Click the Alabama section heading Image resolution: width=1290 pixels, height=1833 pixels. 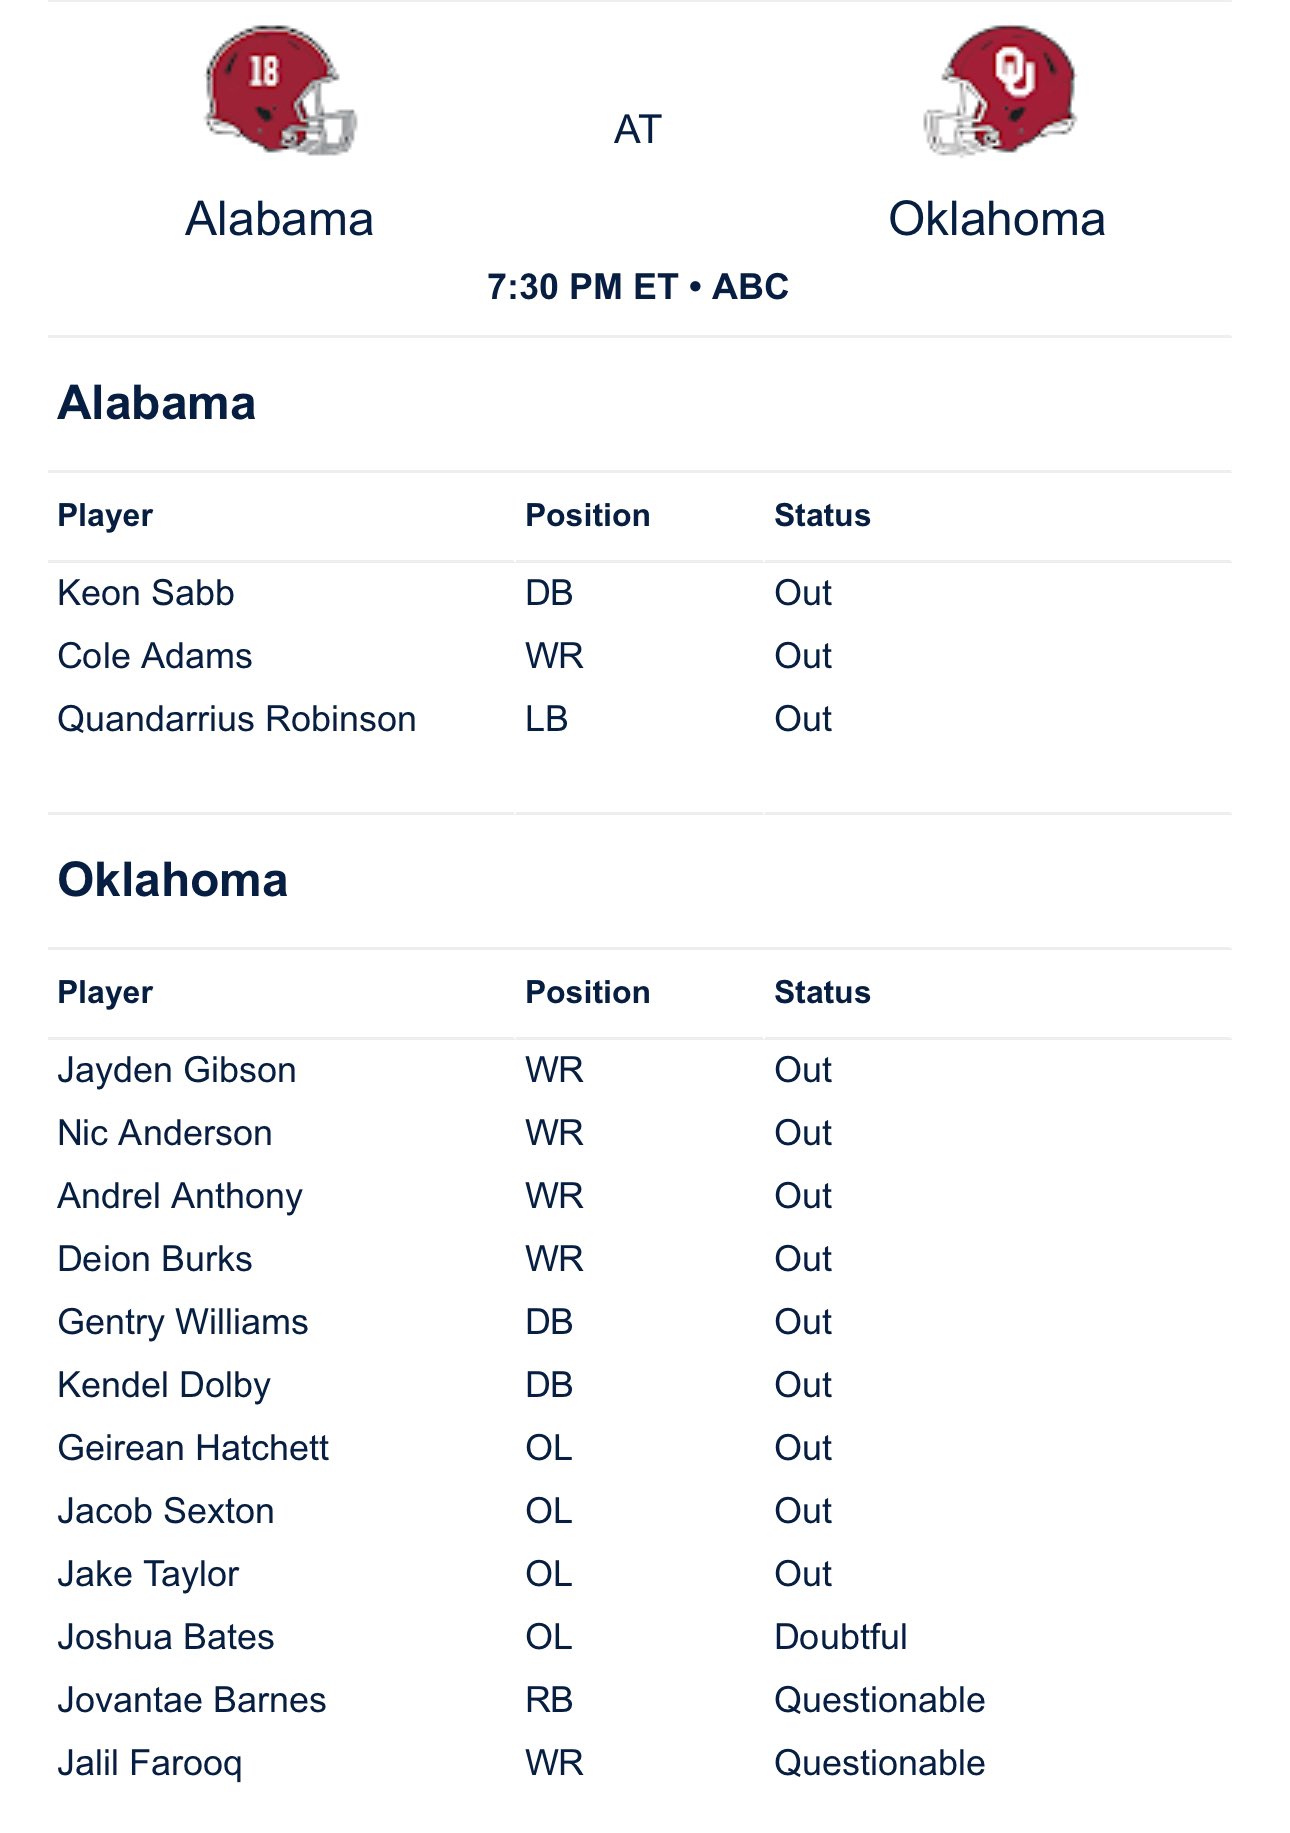click(157, 403)
